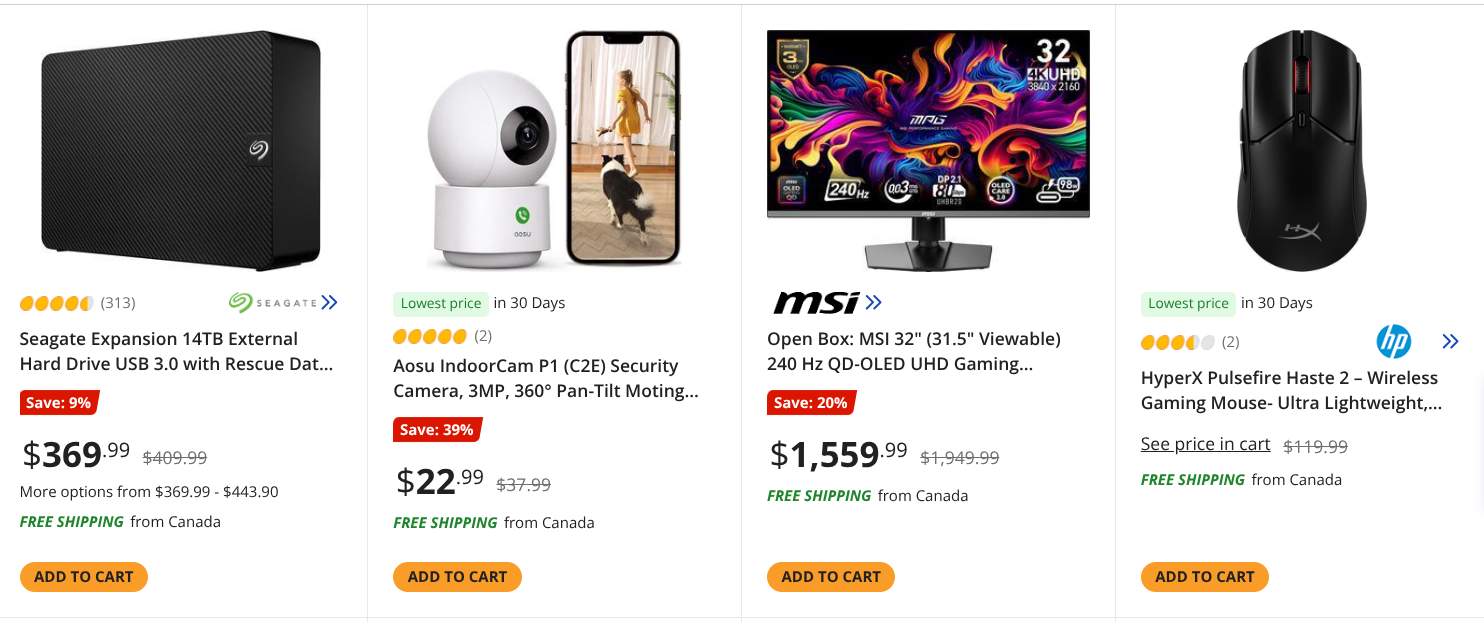This screenshot has width=1484, height=622.
Task: Add the Aosu IndoorCam to cart
Action: 457,577
